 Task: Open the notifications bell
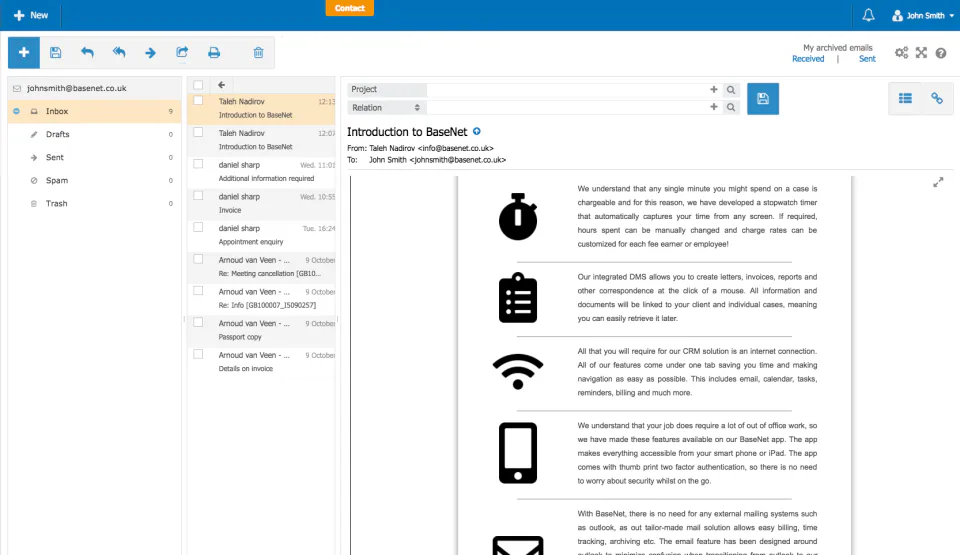click(x=868, y=15)
